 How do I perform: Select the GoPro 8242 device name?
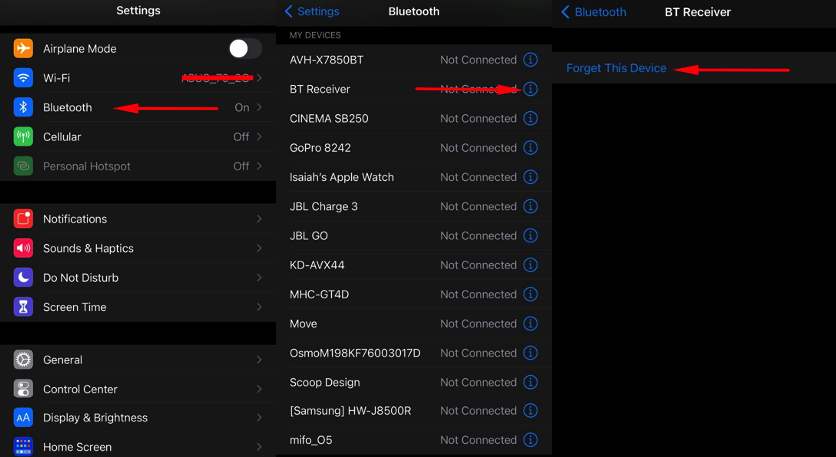[x=320, y=148]
